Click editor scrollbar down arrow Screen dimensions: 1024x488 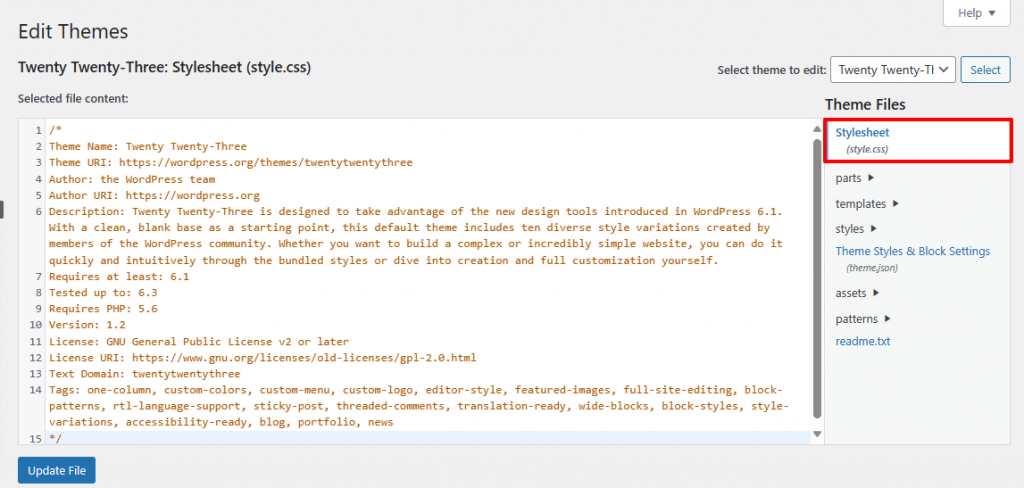click(x=817, y=434)
